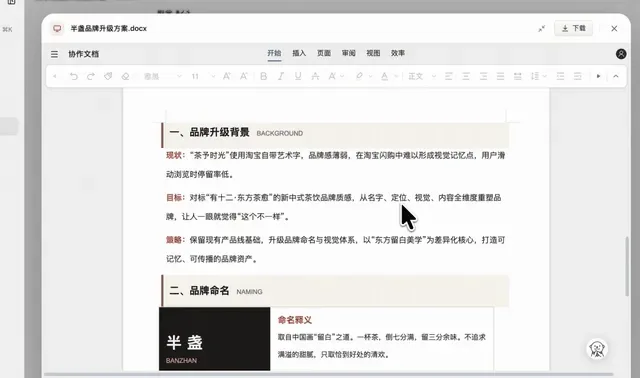Switch to the 开始 tab
640x378 pixels.
point(274,53)
